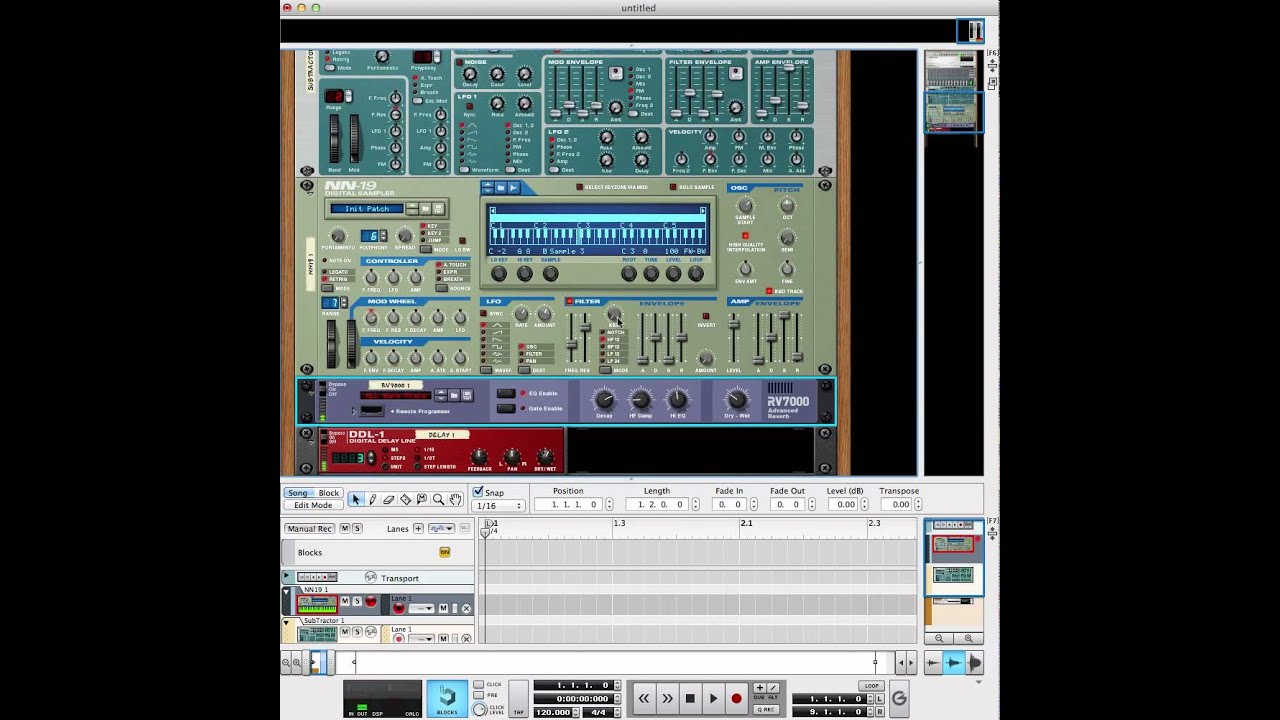Mute the NN19 1 track

tap(345, 601)
